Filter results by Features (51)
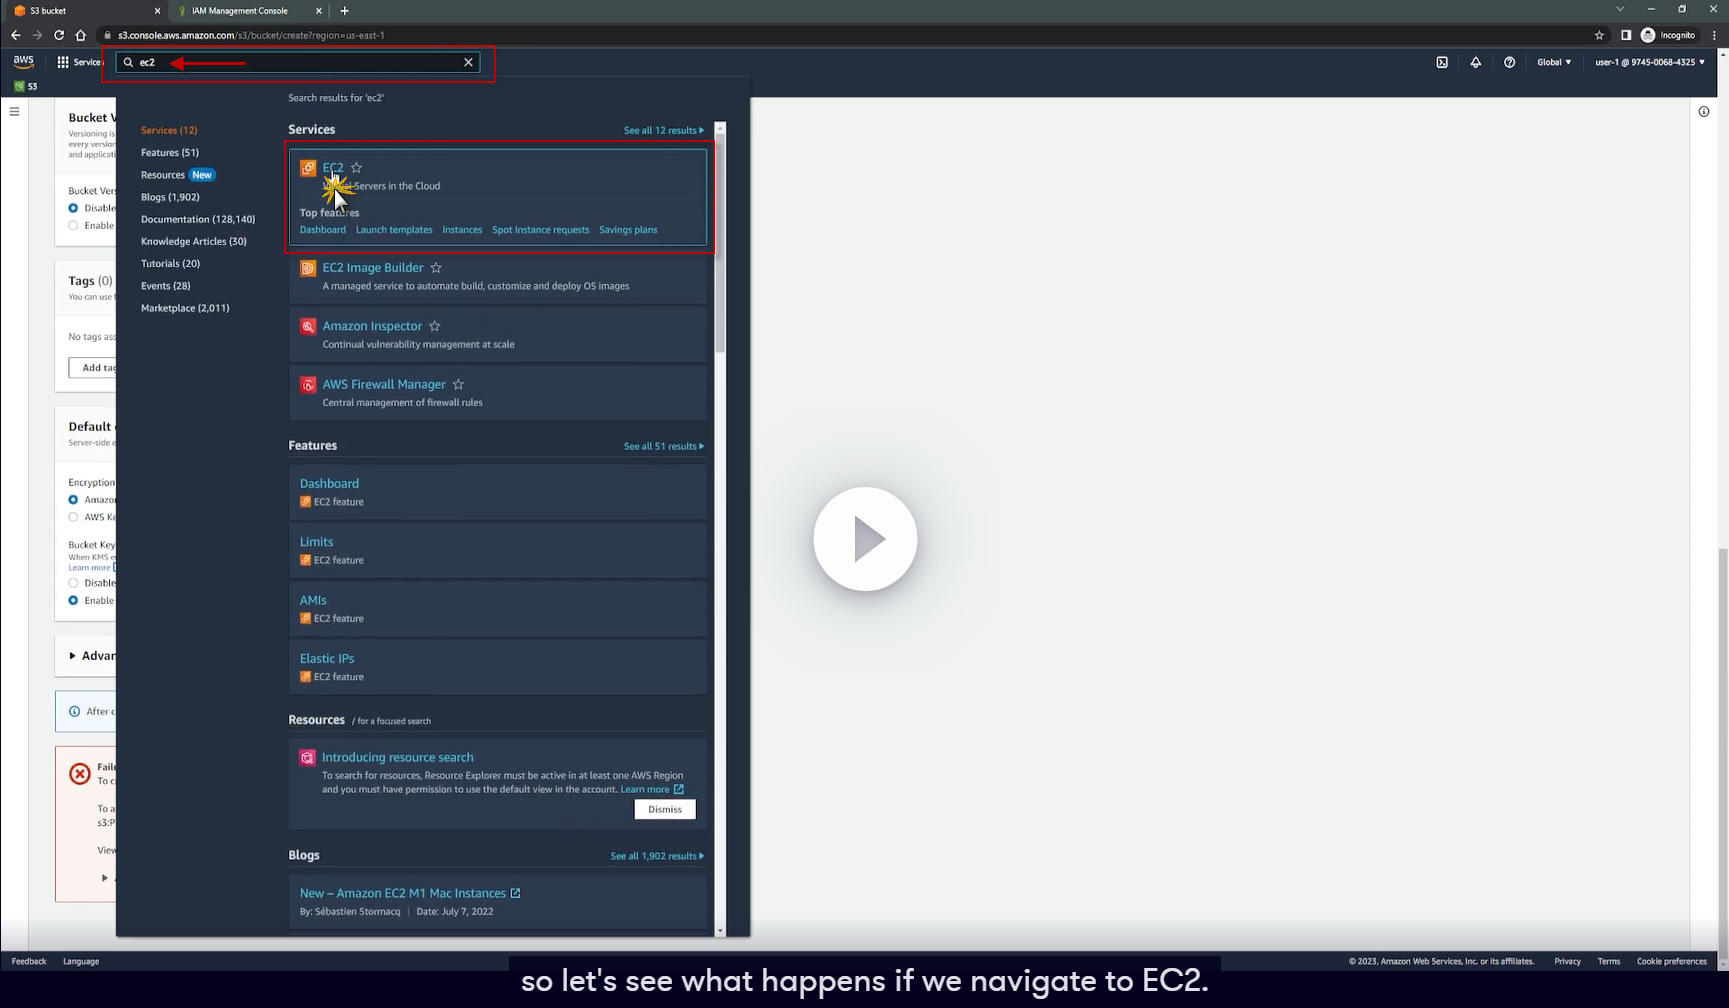1729x1008 pixels. click(170, 152)
